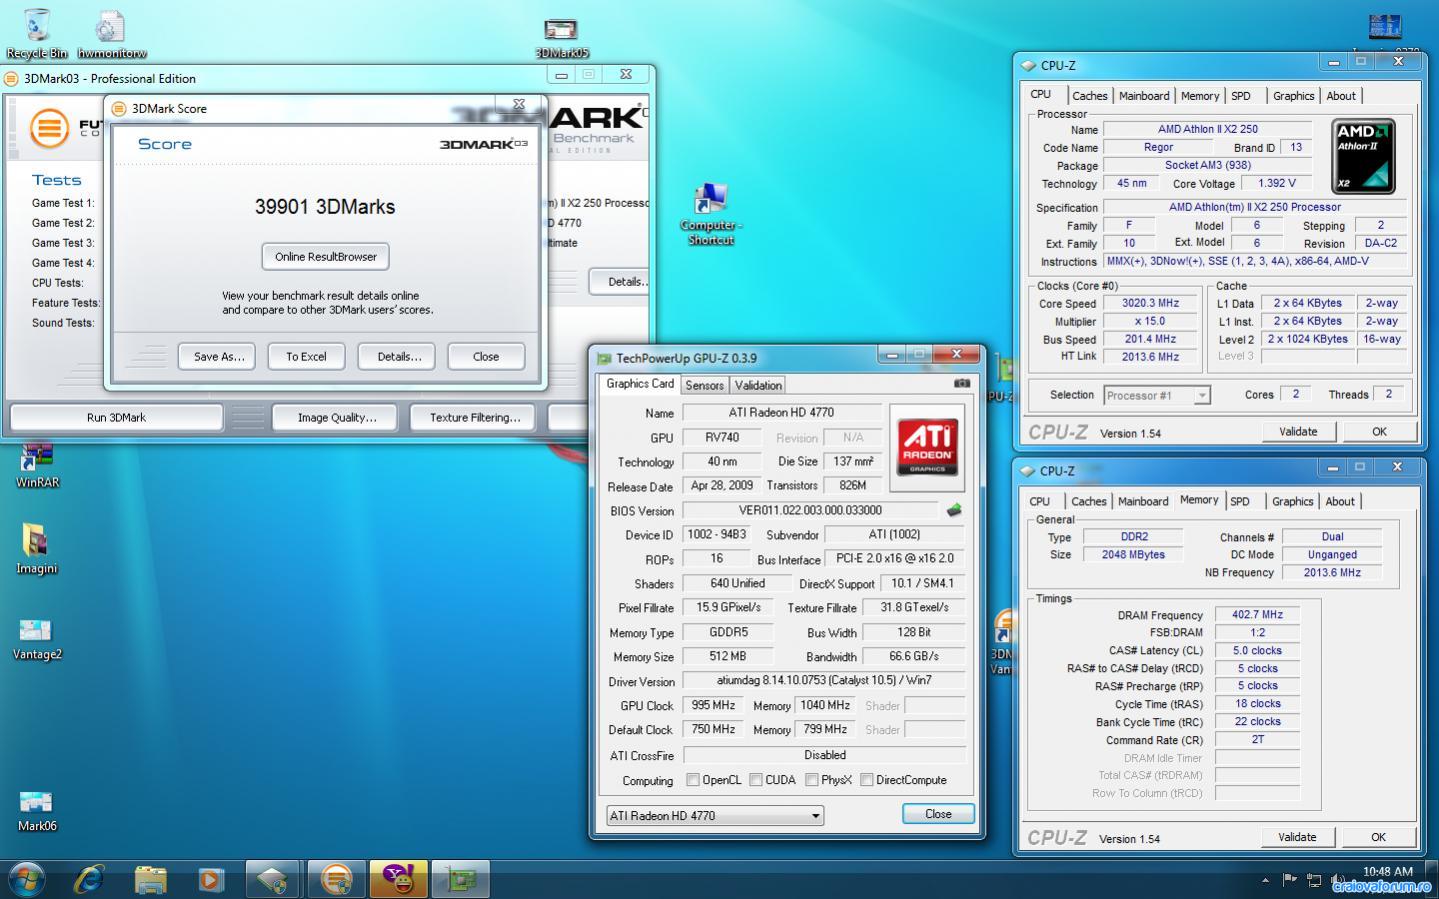The image size is (1439, 899).
Task: Click the Core Speed 3020.3 MHz value
Action: (1150, 303)
